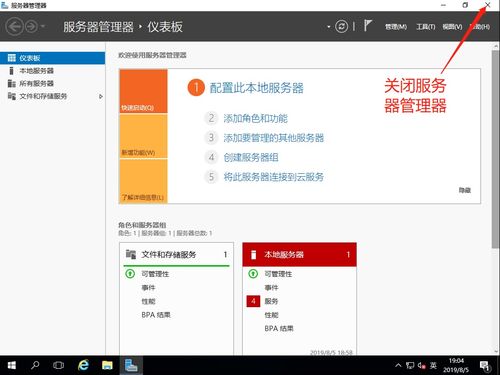Open the Windows Start menu
The image size is (500, 375).
12,365
